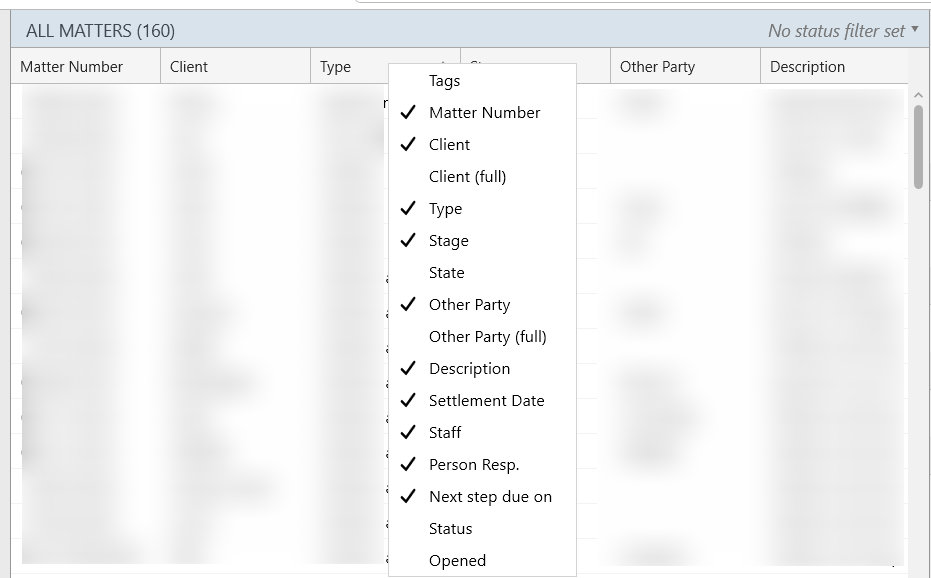Toggle off the Type column

click(445, 209)
